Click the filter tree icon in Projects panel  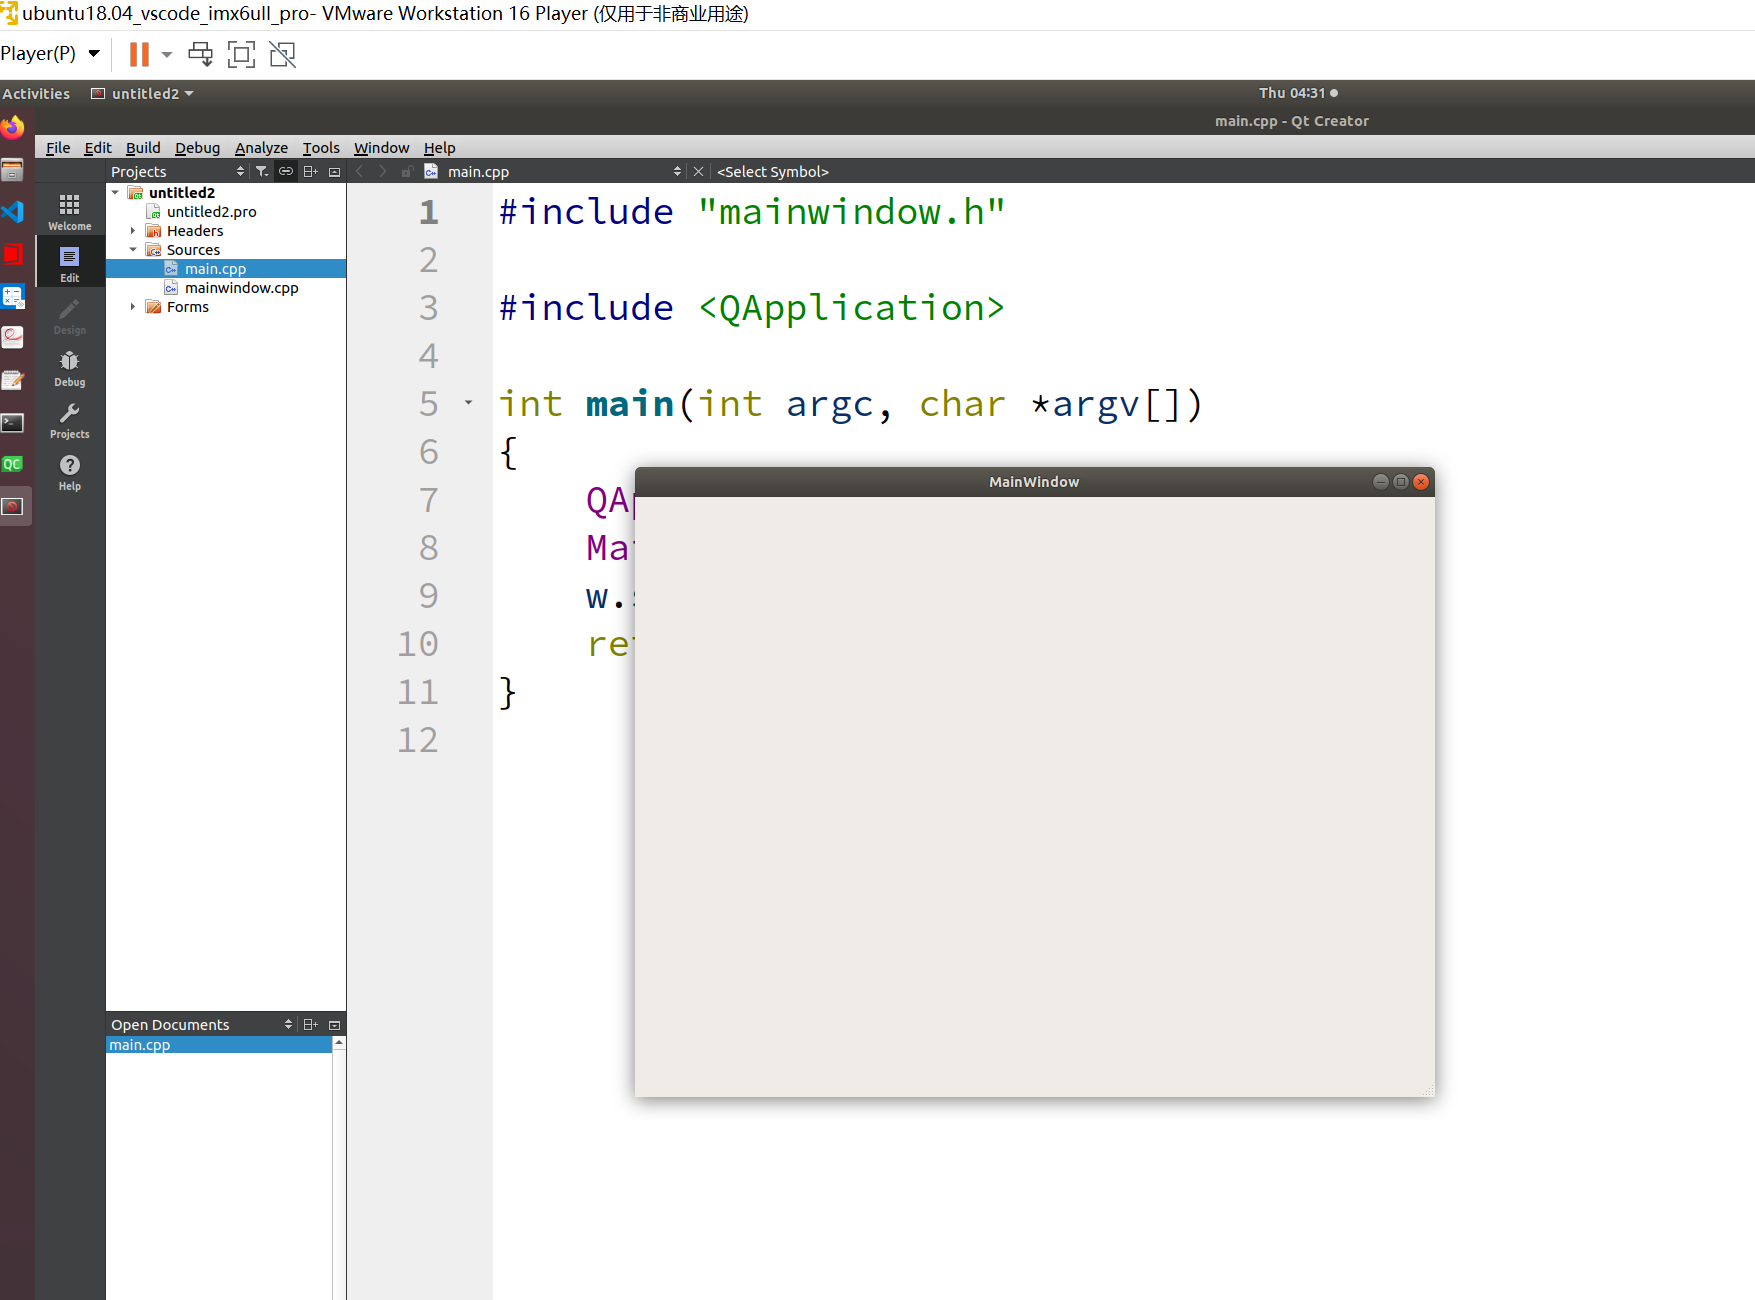click(262, 171)
